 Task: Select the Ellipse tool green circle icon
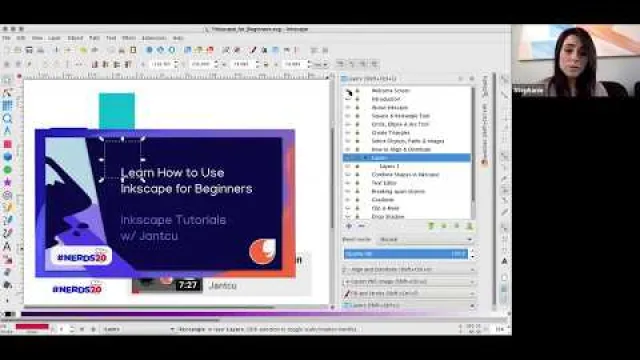(7, 169)
